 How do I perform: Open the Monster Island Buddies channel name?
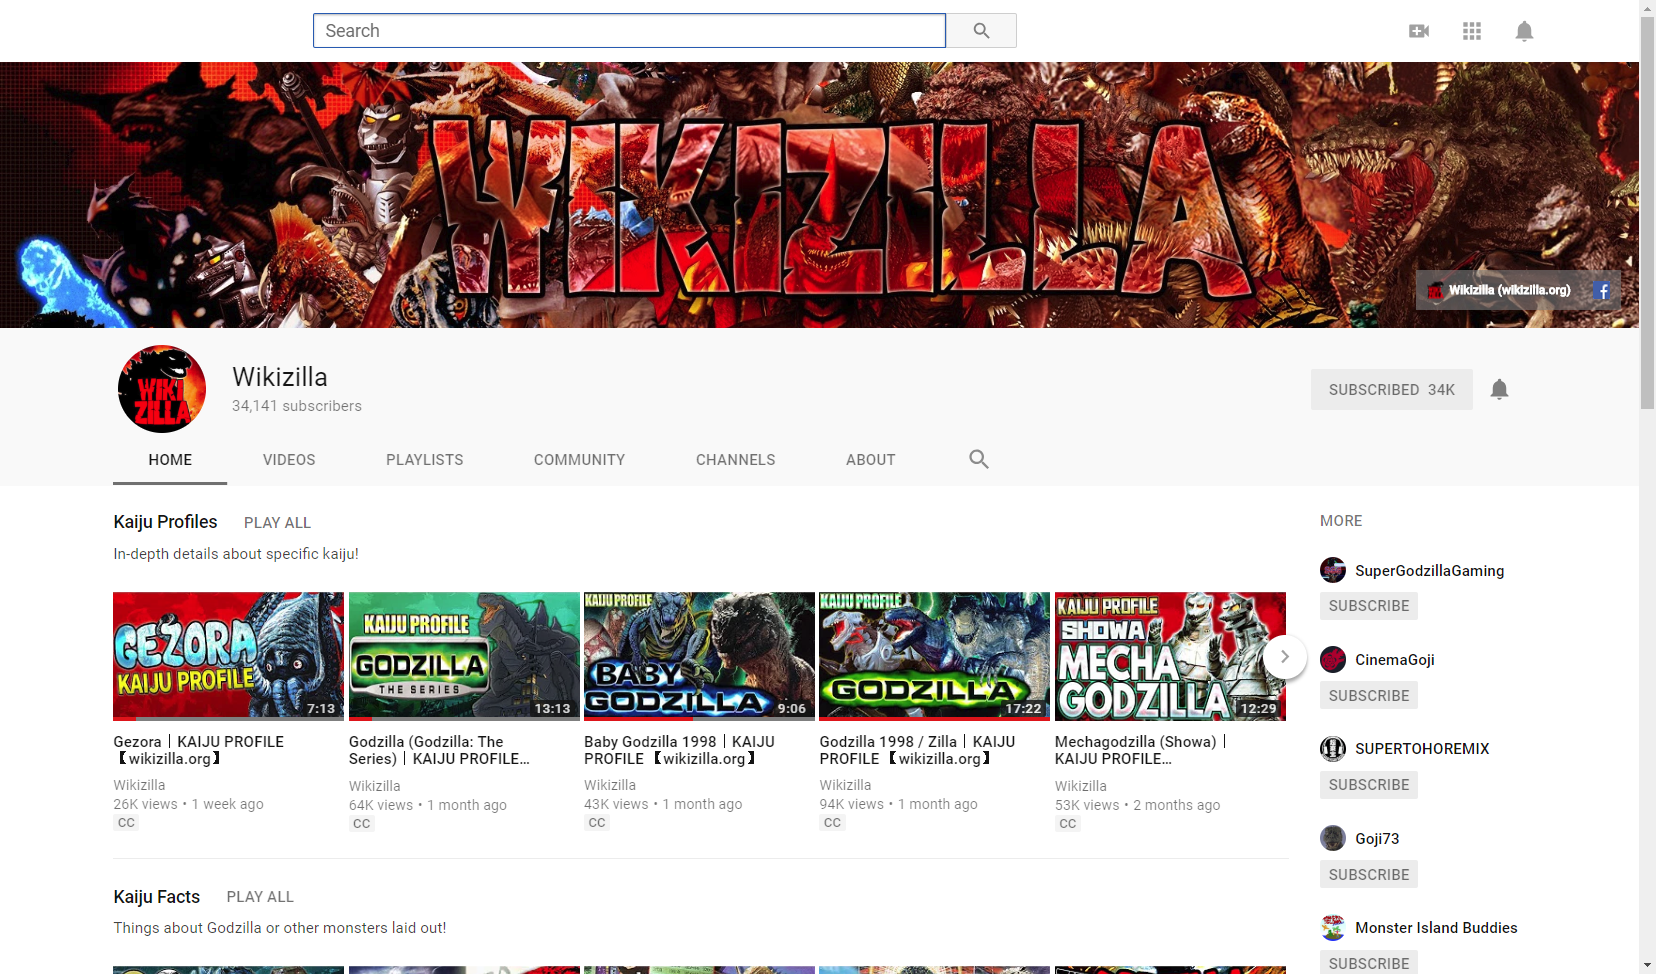1436,927
